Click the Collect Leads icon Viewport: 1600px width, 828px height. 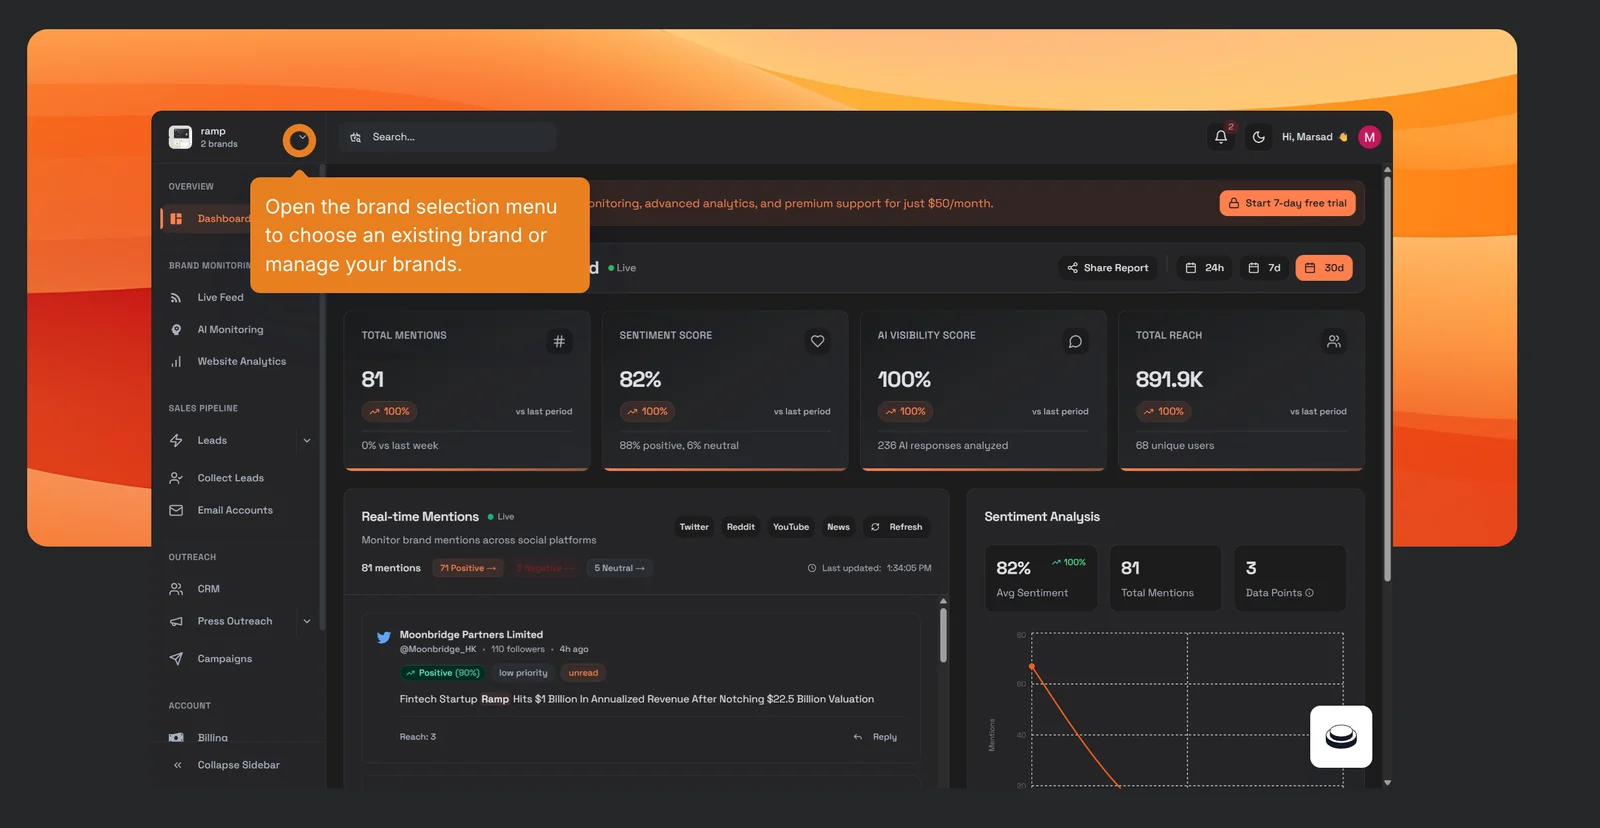[176, 479]
